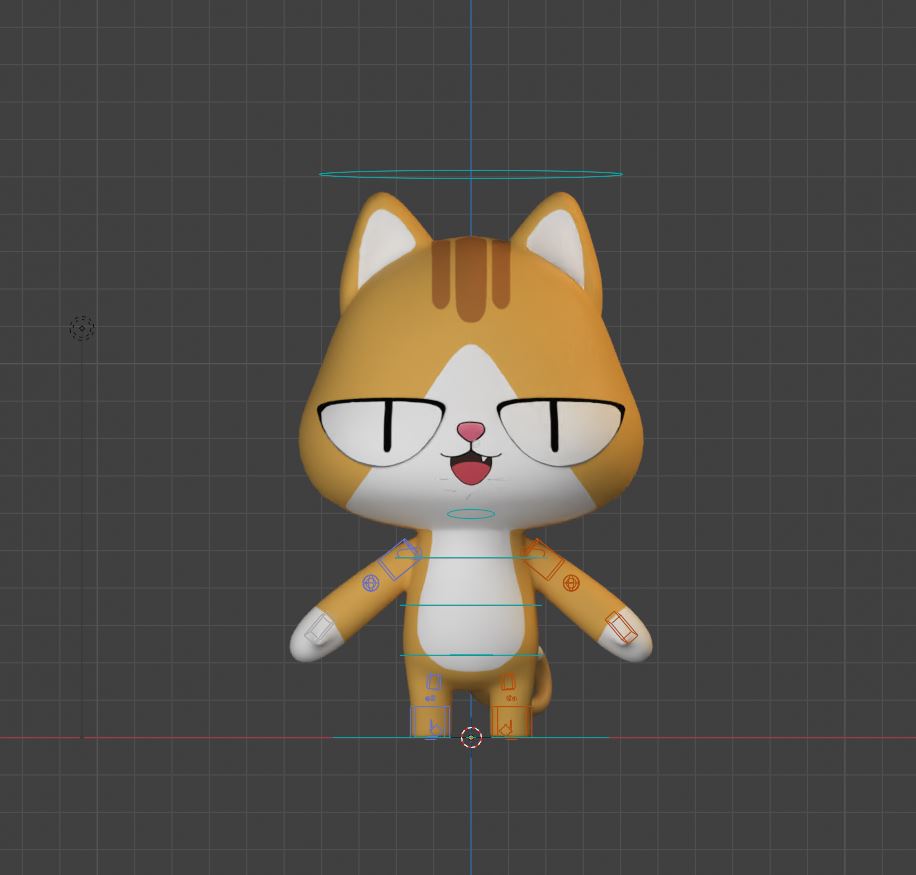Click the 3D cursor between the feet
916x875 pixels.
coord(471,738)
